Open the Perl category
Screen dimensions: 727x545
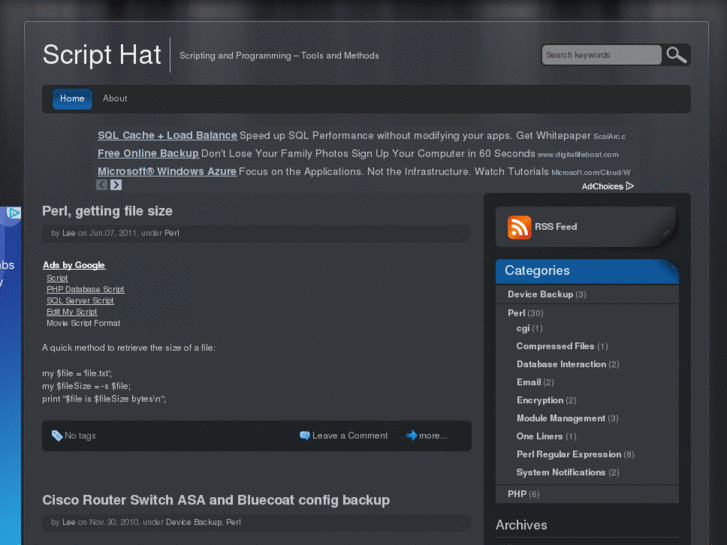(516, 313)
